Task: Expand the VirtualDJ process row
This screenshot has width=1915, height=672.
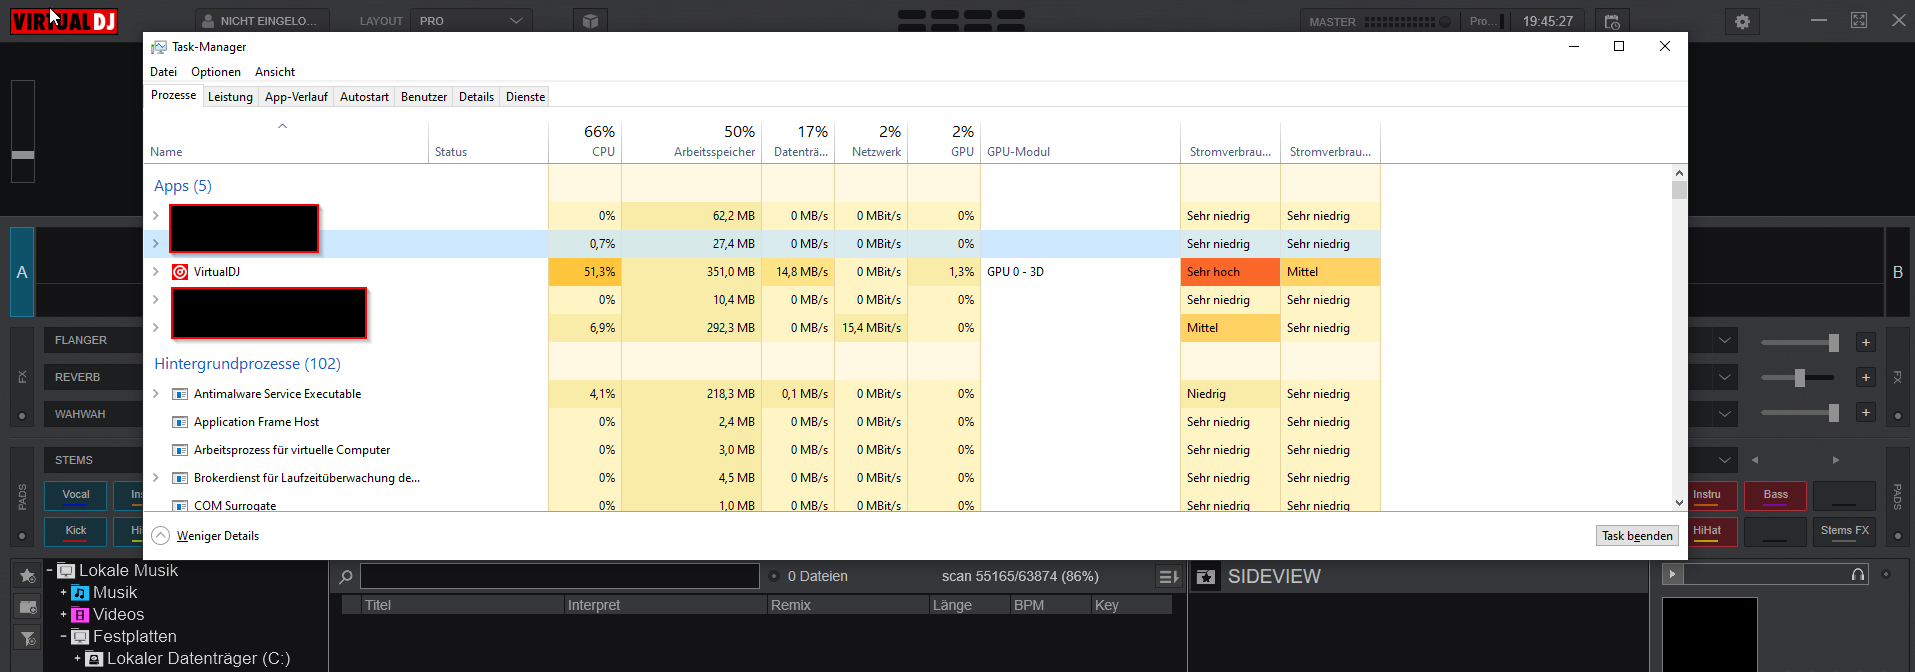Action: pos(156,272)
